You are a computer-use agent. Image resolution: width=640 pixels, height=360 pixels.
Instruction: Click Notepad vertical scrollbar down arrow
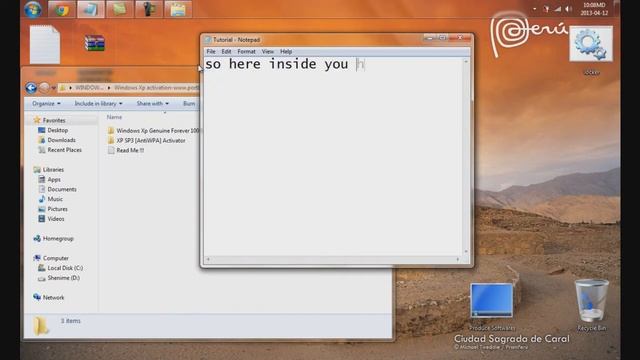(466, 251)
